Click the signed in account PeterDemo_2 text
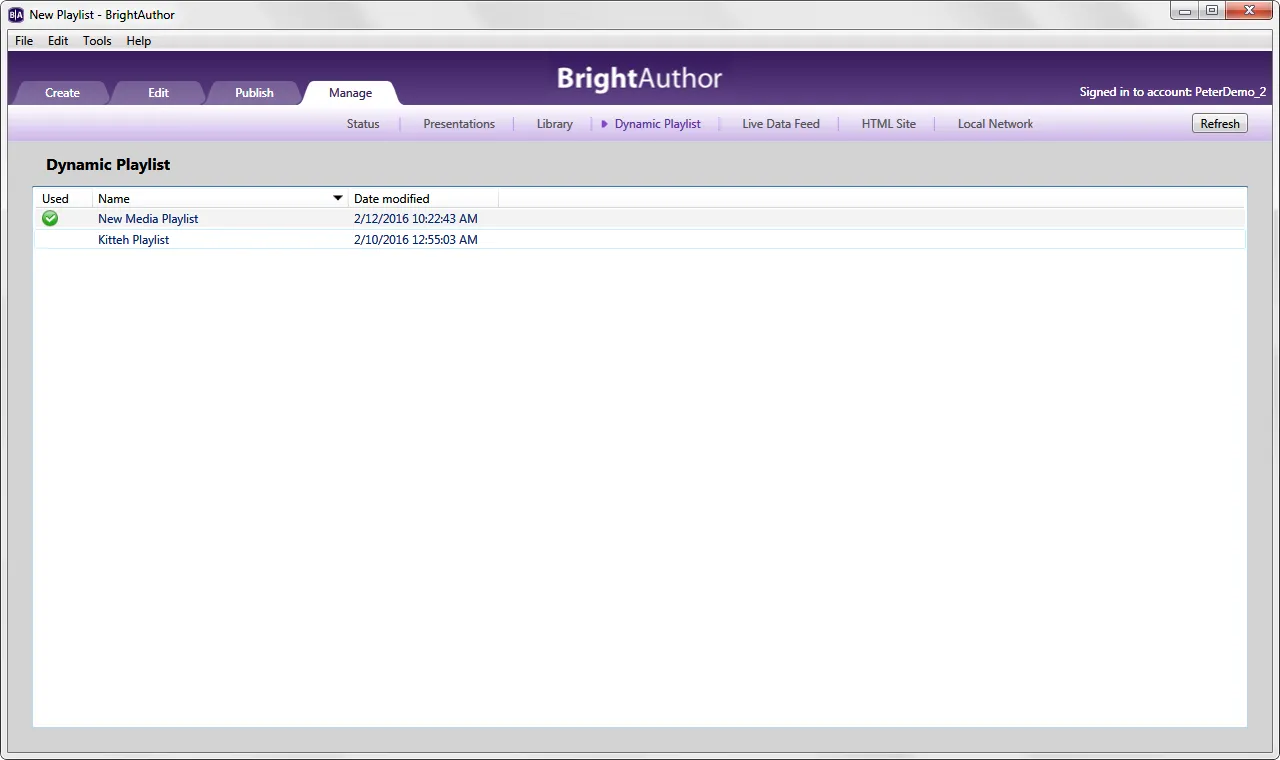Viewport: 1280px width, 760px height. coord(1173,92)
